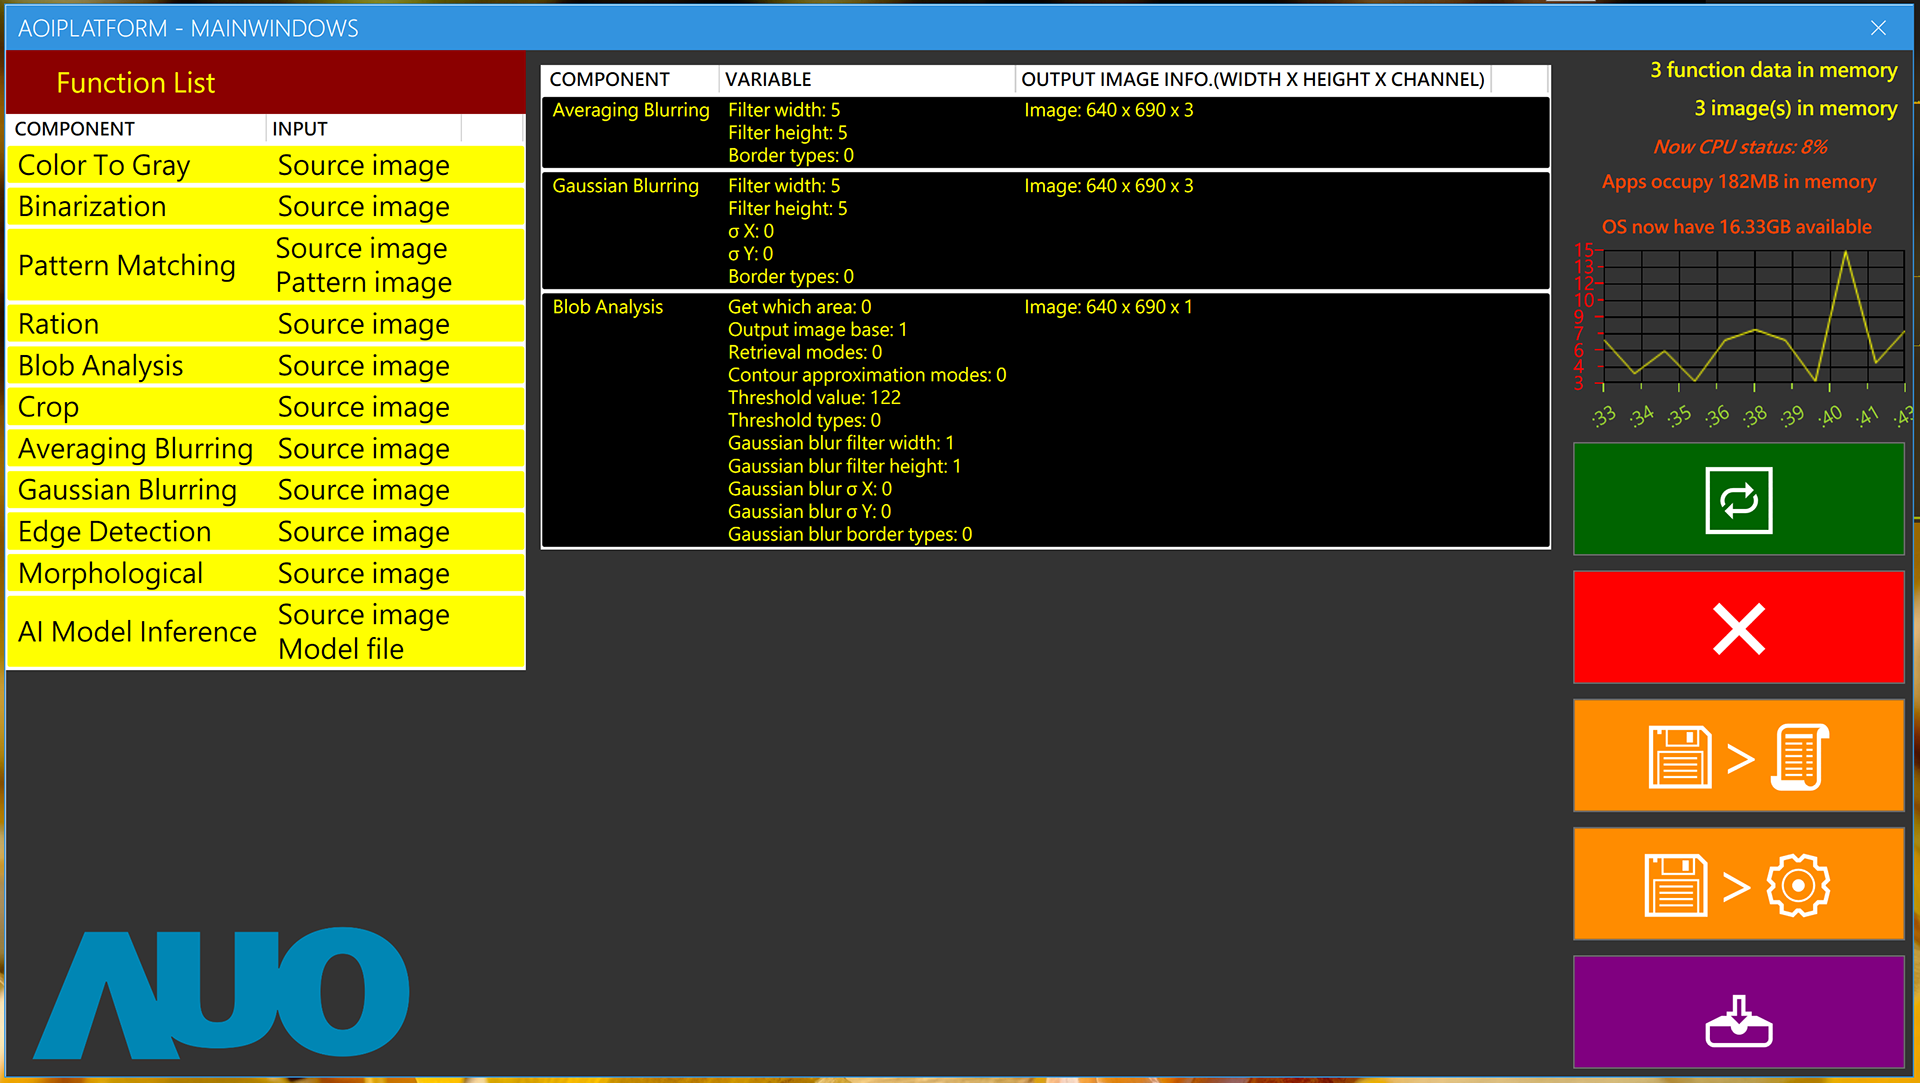Click the AUO logo
Viewport: 1920px width, 1083px height.
click(222, 993)
